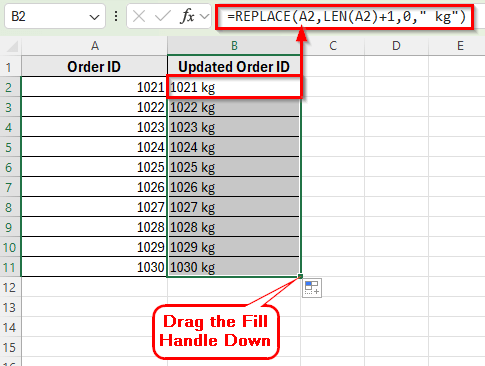Image resolution: width=485 pixels, height=366 pixels.
Task: Select row 9 header
Action: click(10, 227)
